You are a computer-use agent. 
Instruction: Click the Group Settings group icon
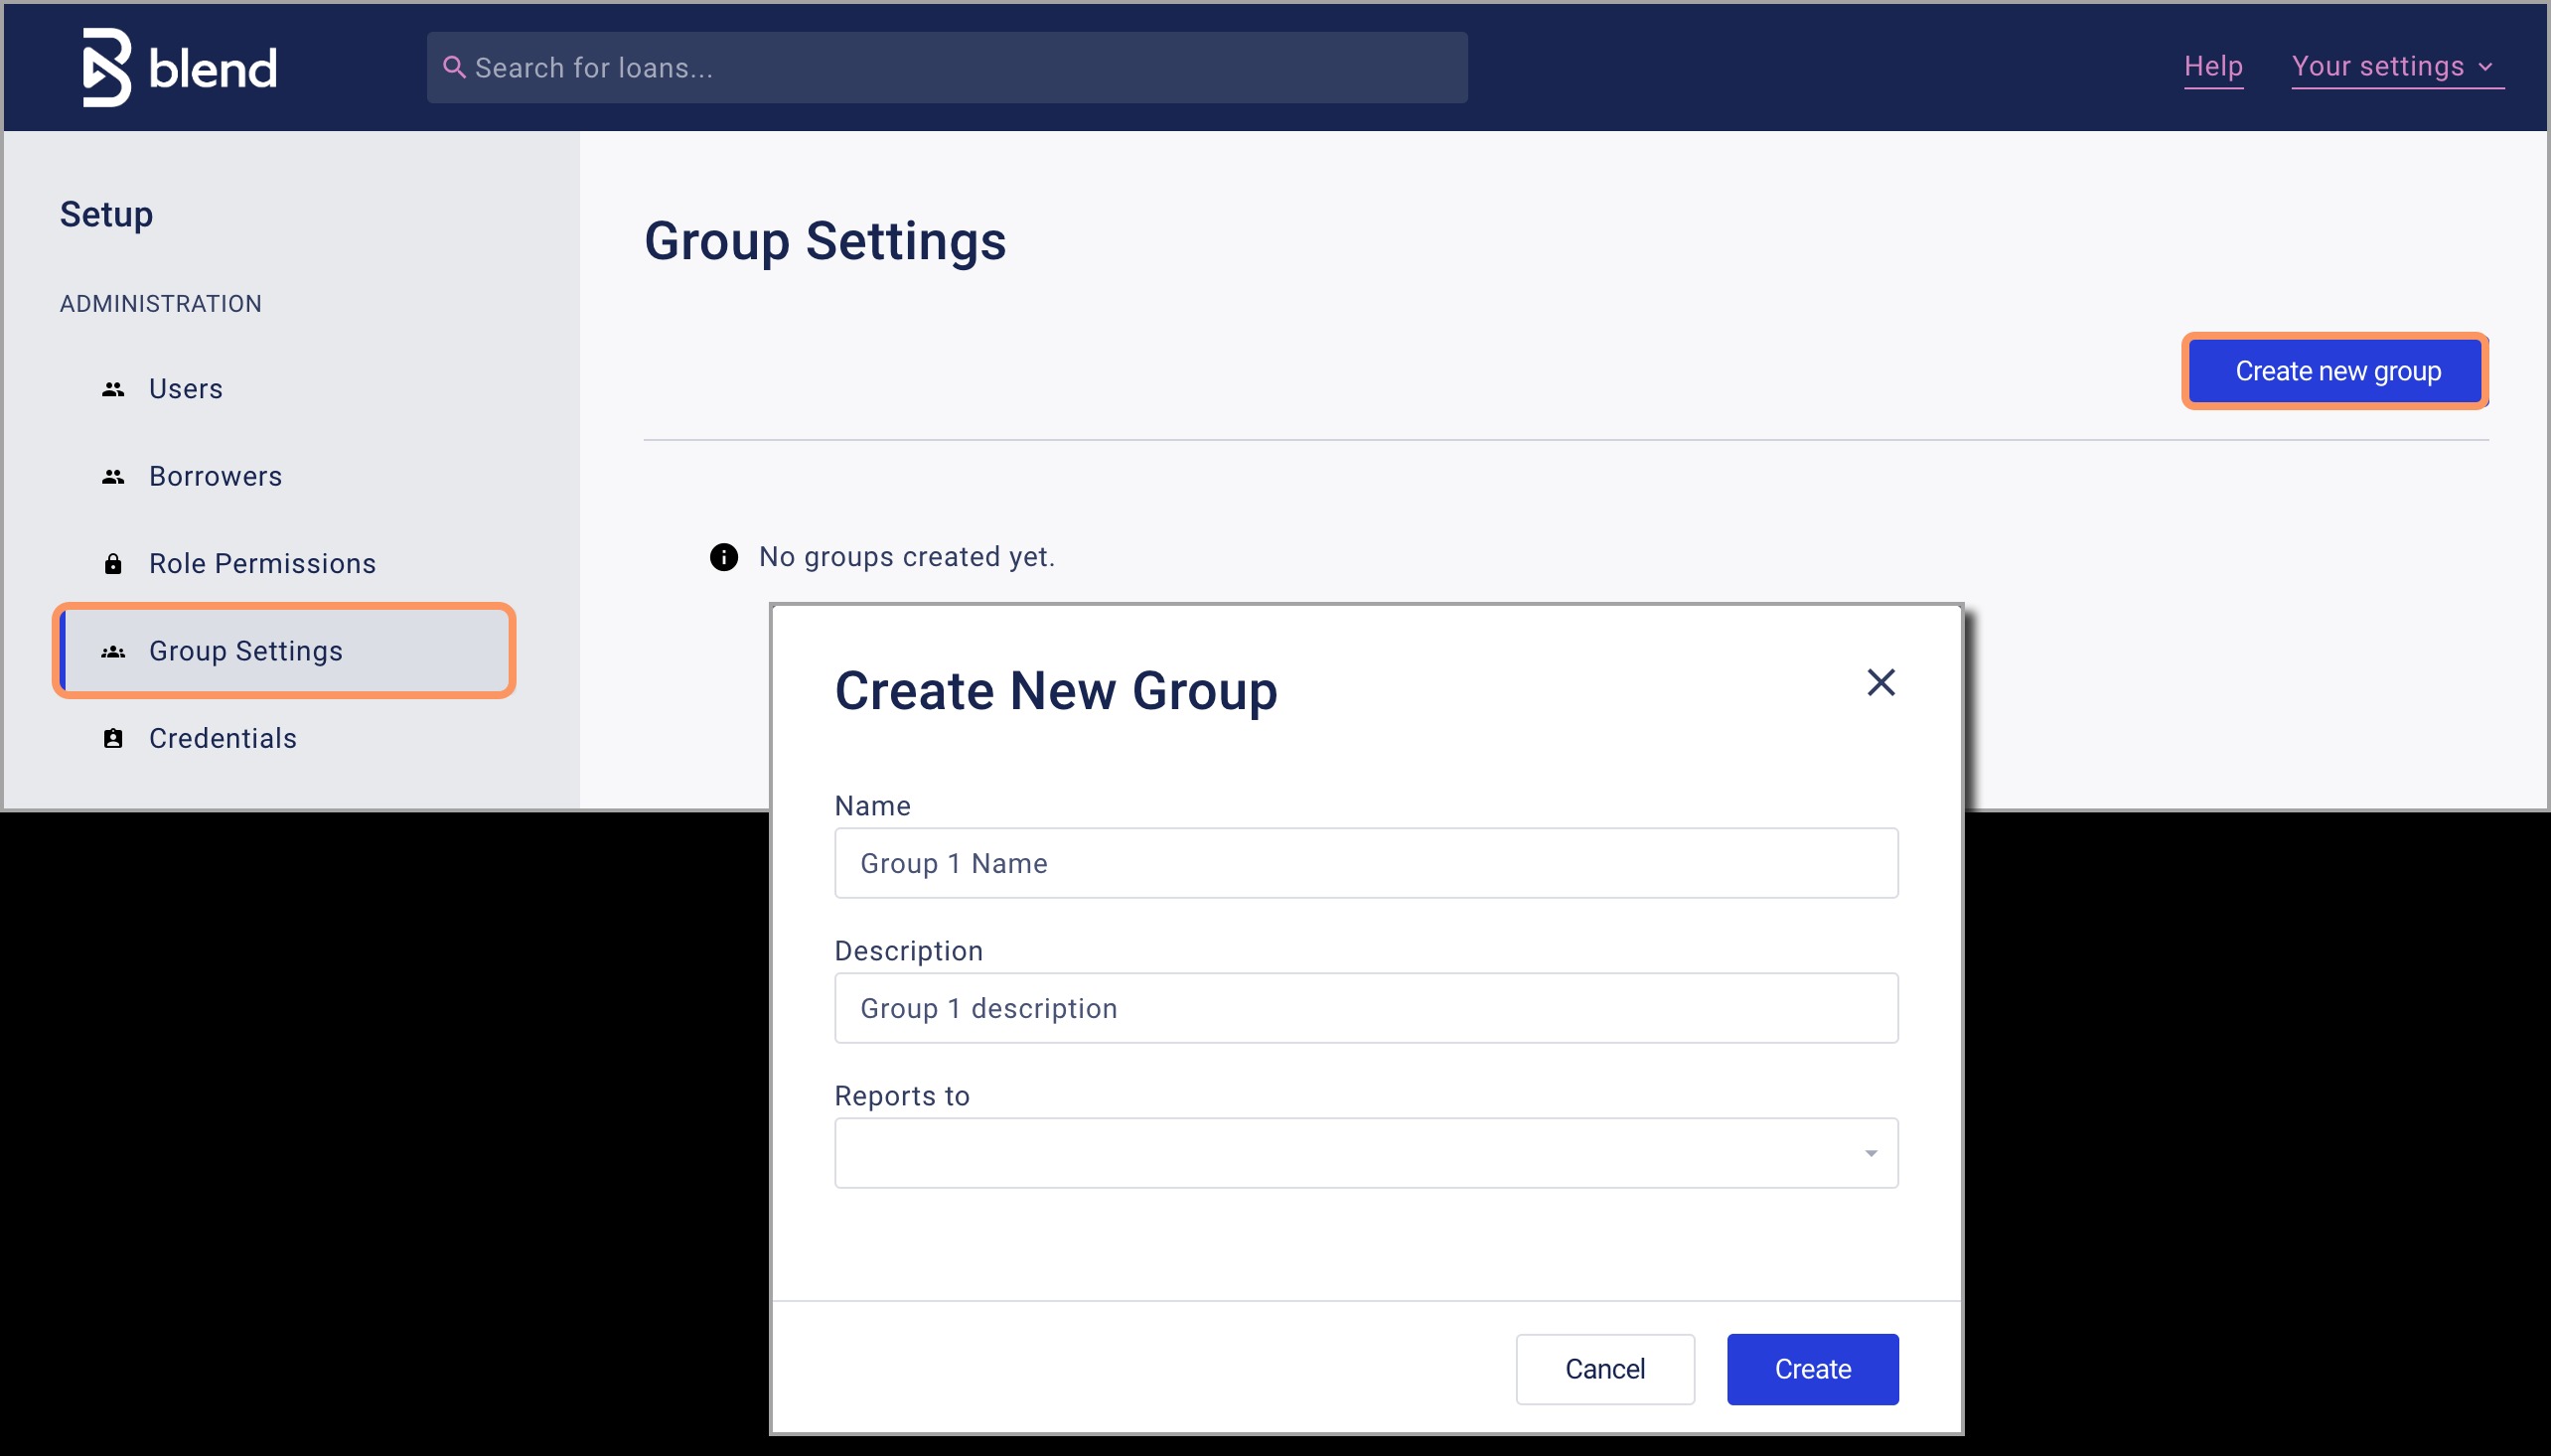click(113, 652)
